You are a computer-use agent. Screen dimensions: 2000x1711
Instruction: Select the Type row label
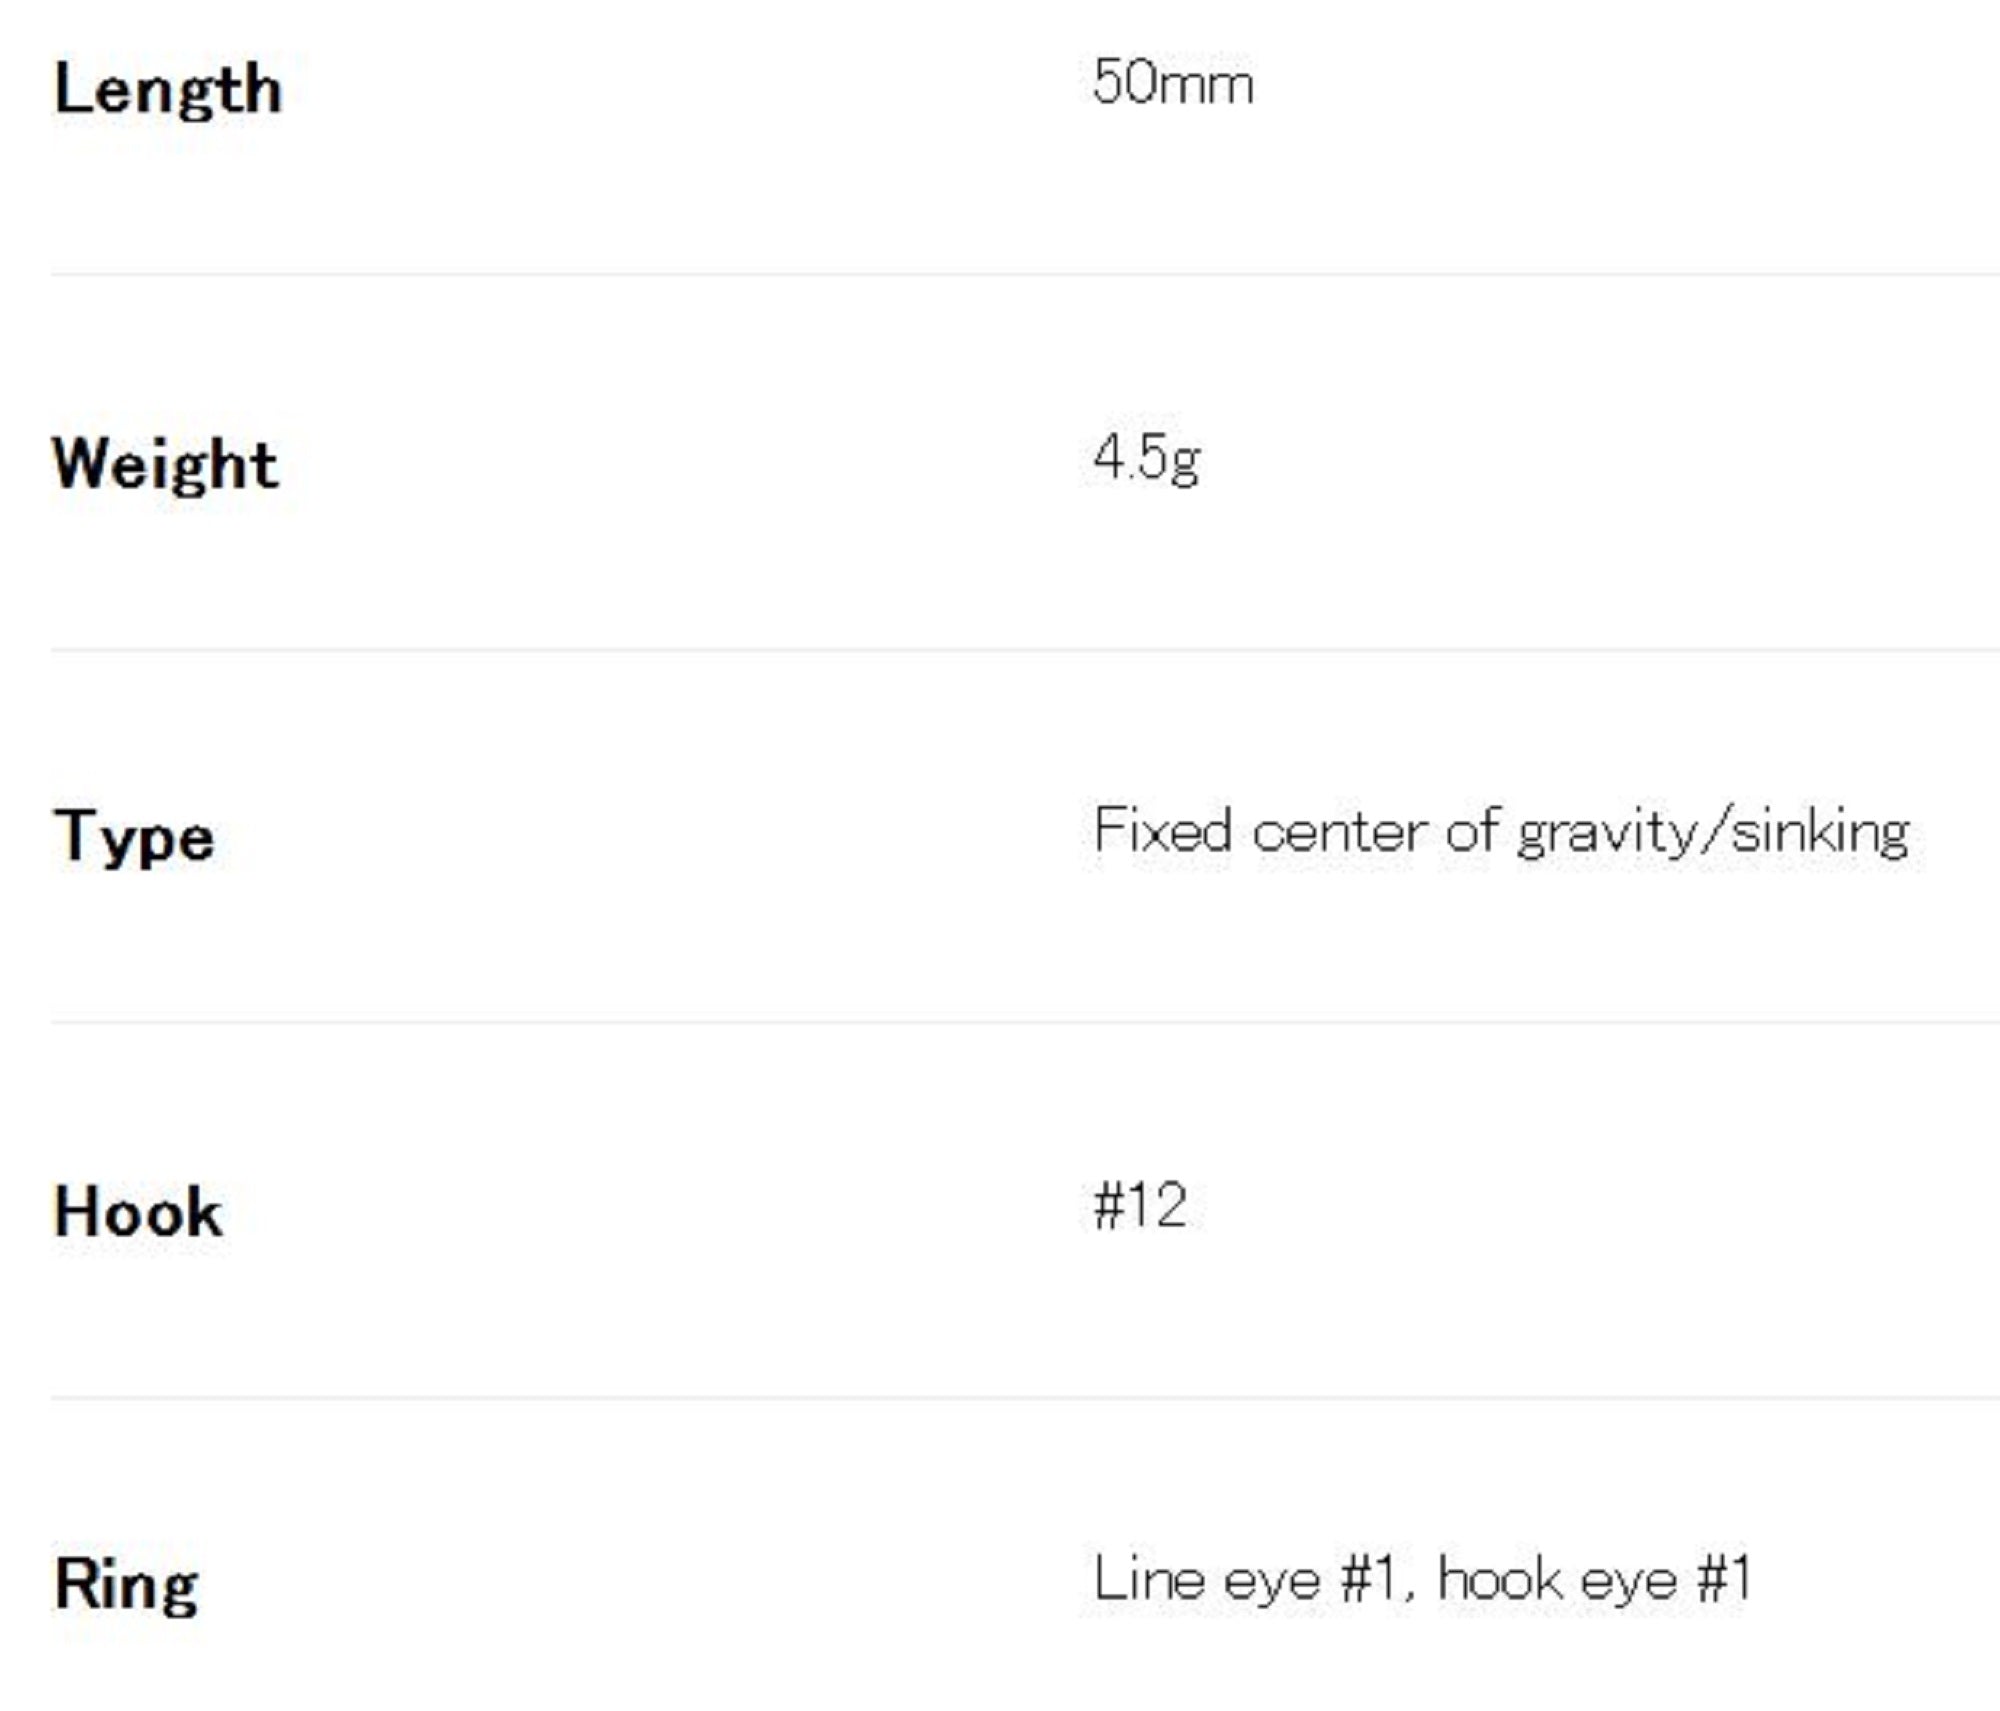tap(133, 838)
